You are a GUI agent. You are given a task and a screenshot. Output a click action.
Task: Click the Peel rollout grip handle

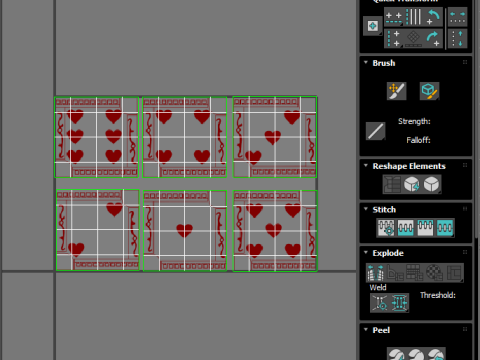[x=465, y=329]
